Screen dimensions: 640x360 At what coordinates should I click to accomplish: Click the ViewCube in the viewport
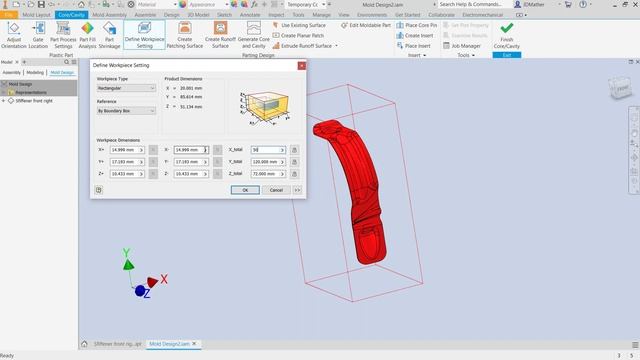[621, 88]
